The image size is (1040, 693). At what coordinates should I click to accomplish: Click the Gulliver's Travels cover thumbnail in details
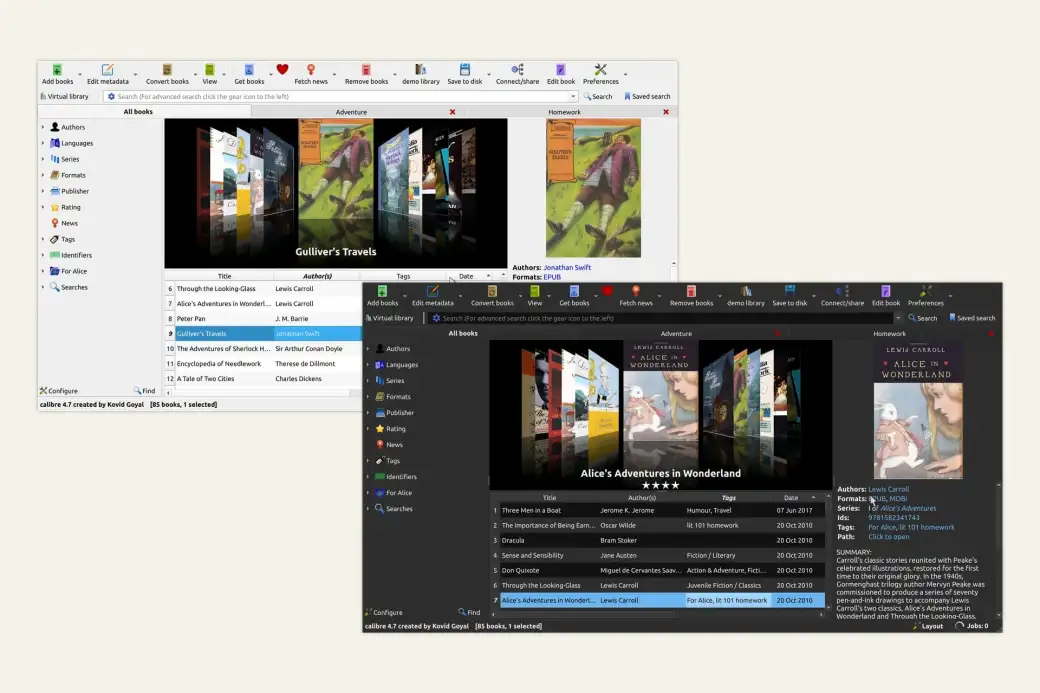point(594,188)
